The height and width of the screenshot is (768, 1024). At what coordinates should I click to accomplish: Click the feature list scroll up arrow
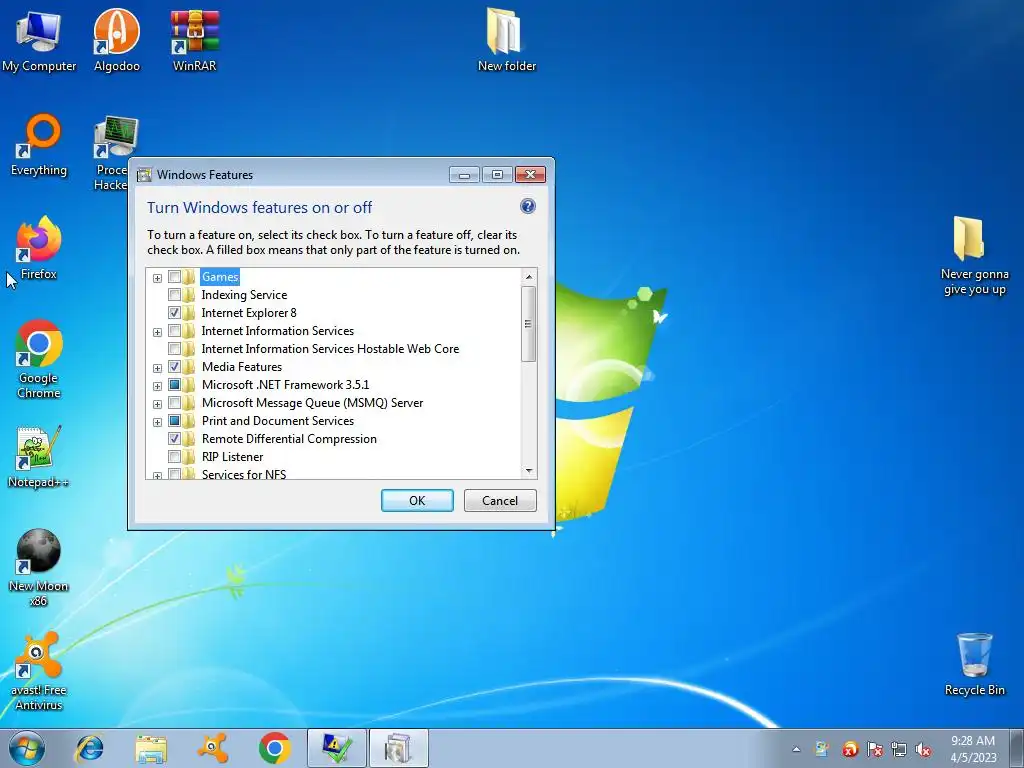coord(529,277)
